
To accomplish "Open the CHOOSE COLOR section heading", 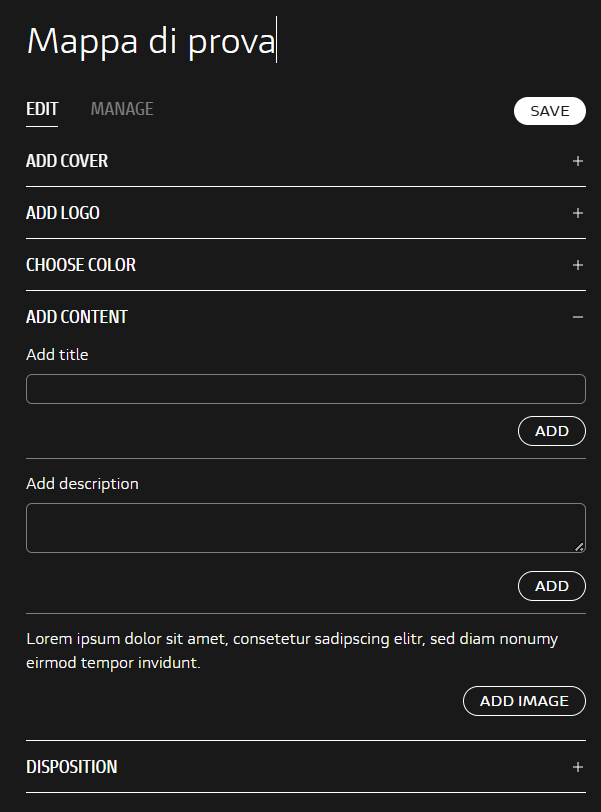I will pyautogui.click(x=81, y=265).
